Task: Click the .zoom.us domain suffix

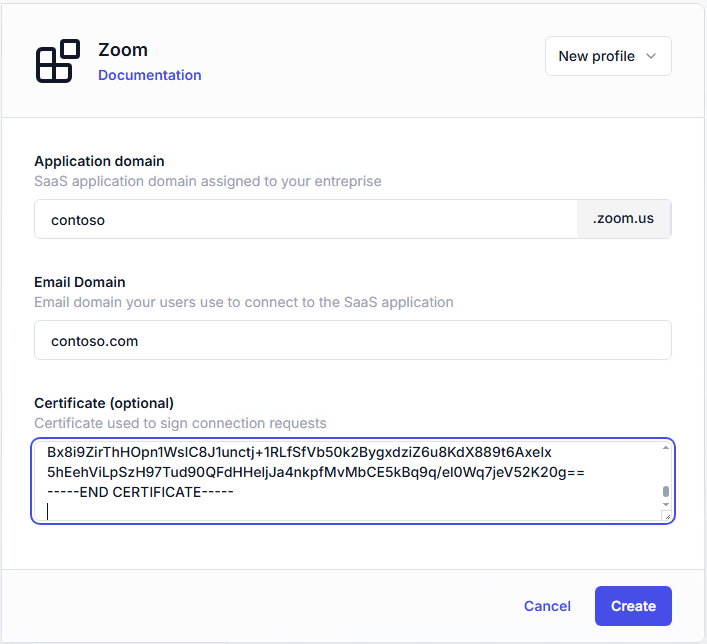Action: [x=624, y=219]
